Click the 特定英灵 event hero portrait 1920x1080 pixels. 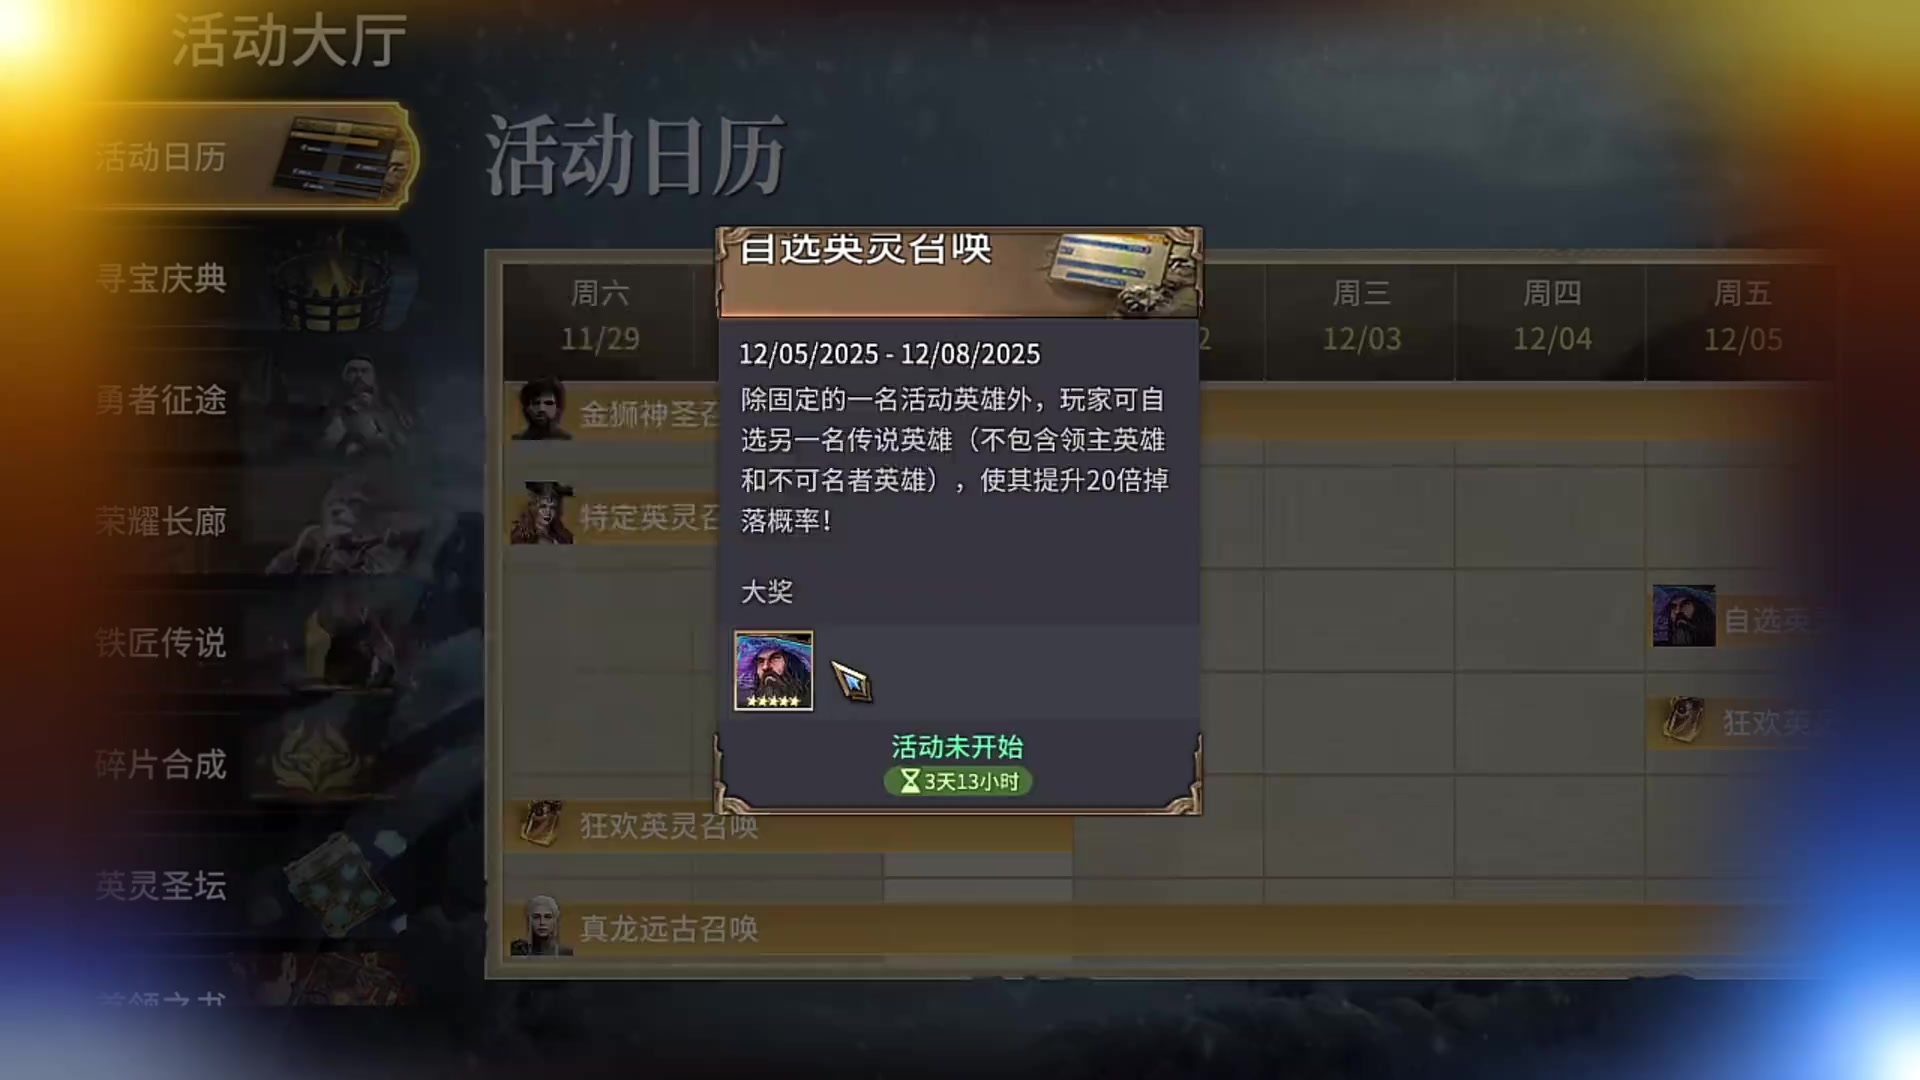coord(541,514)
